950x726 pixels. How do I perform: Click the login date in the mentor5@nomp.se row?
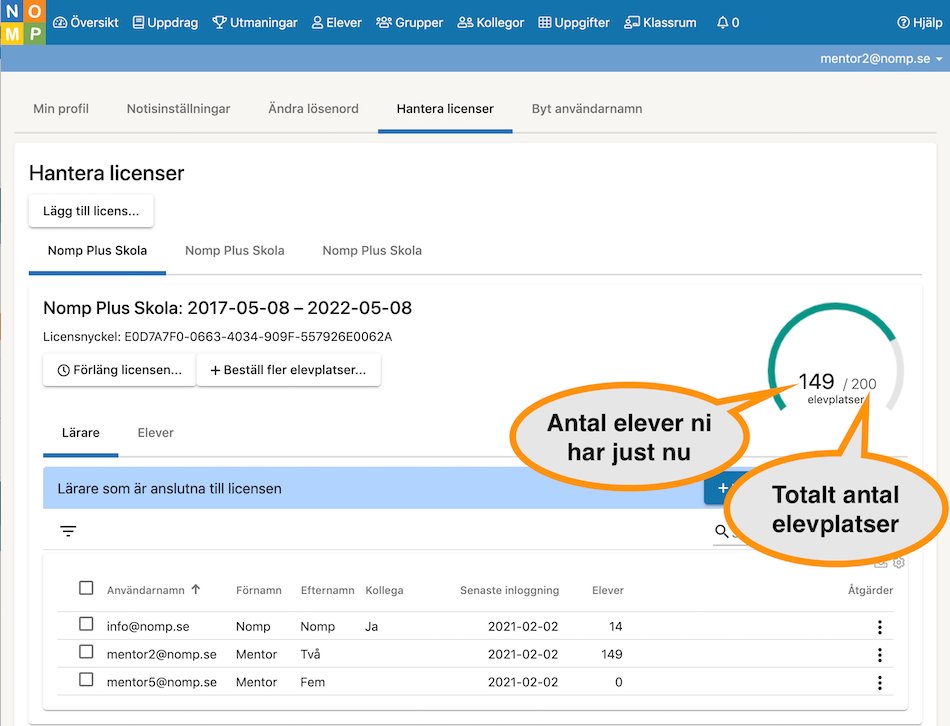[523, 682]
